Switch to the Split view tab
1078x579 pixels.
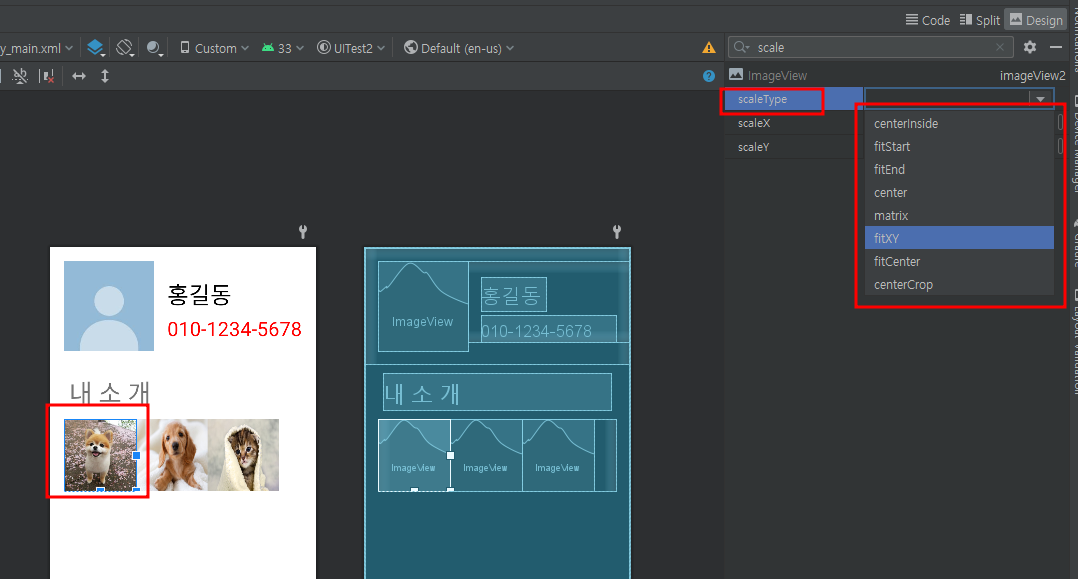[980, 20]
